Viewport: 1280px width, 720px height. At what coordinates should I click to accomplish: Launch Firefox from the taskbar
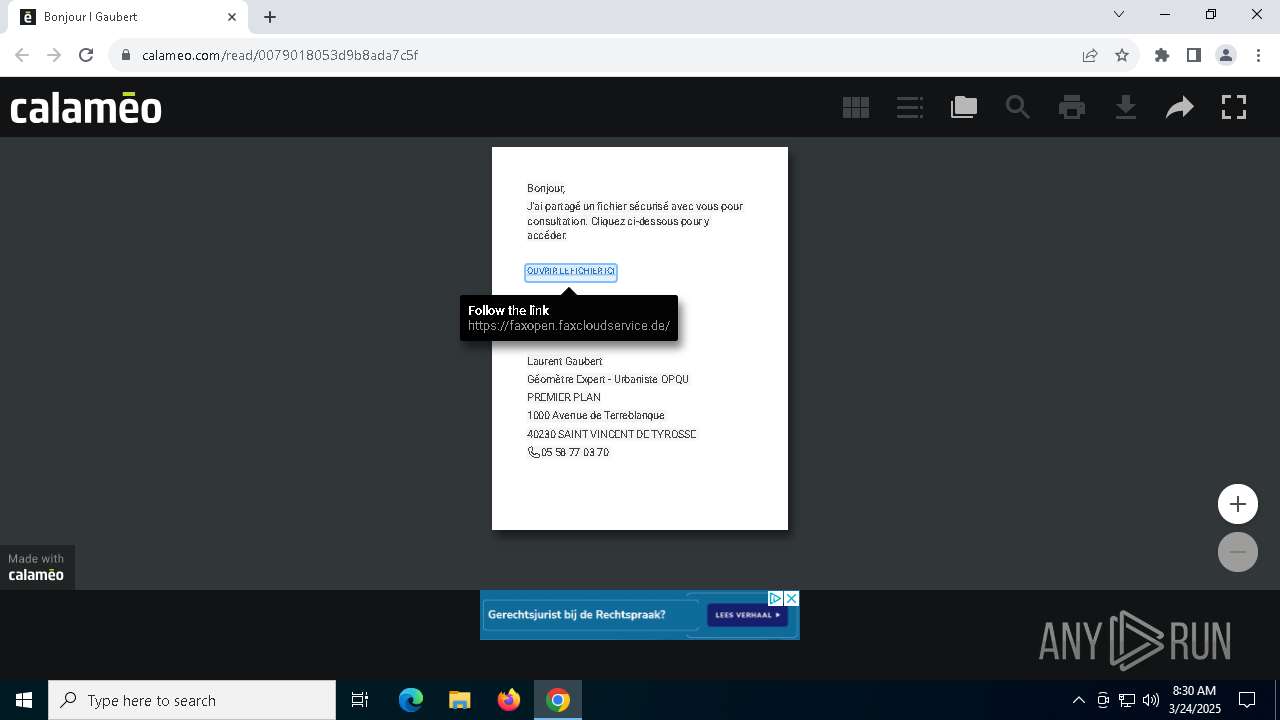[x=509, y=700]
